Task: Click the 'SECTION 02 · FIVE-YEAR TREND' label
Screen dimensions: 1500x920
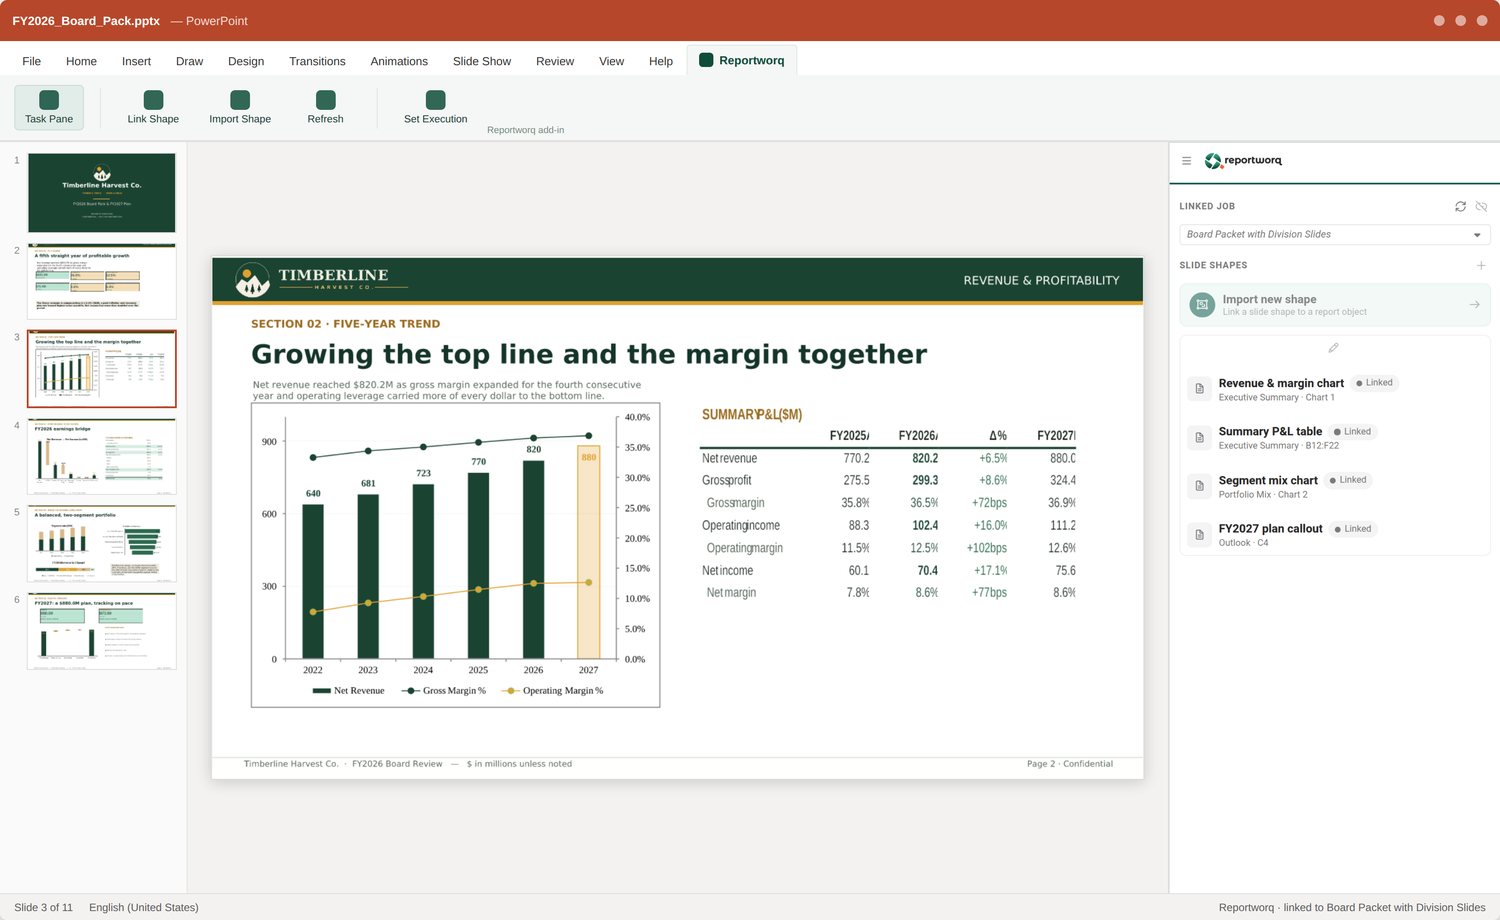Action: click(x=345, y=324)
